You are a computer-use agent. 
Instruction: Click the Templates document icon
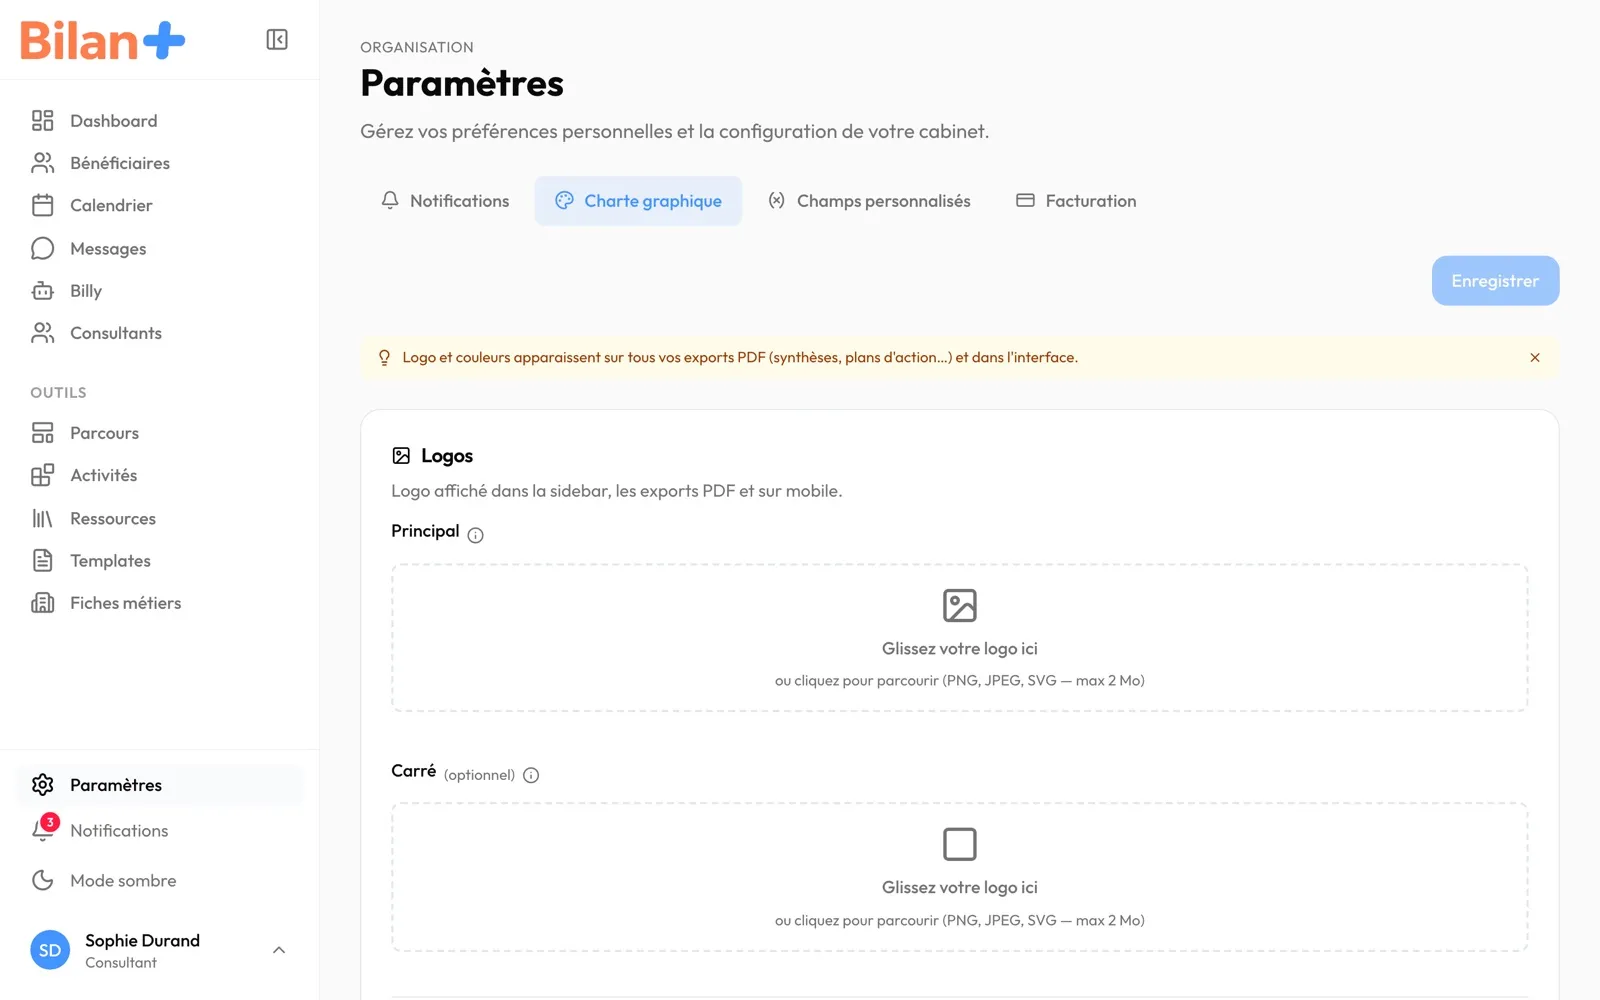point(42,560)
